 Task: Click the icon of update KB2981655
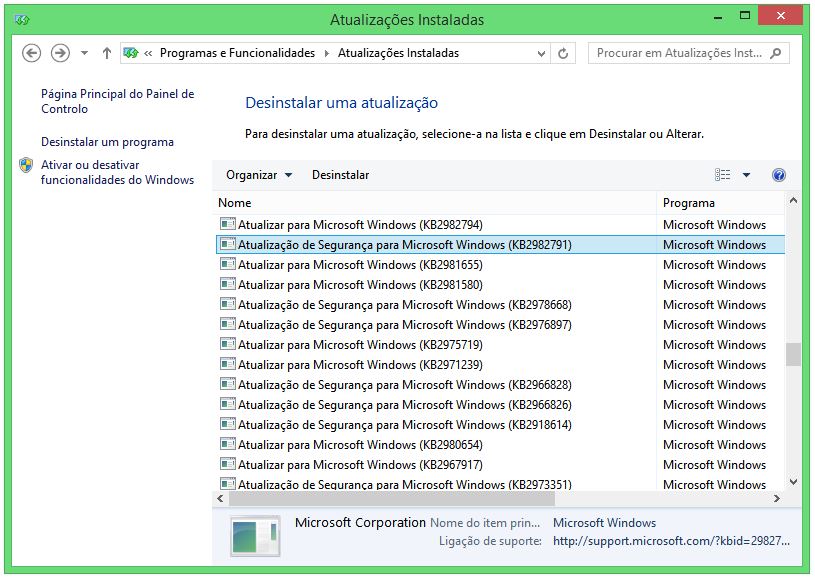tap(228, 264)
